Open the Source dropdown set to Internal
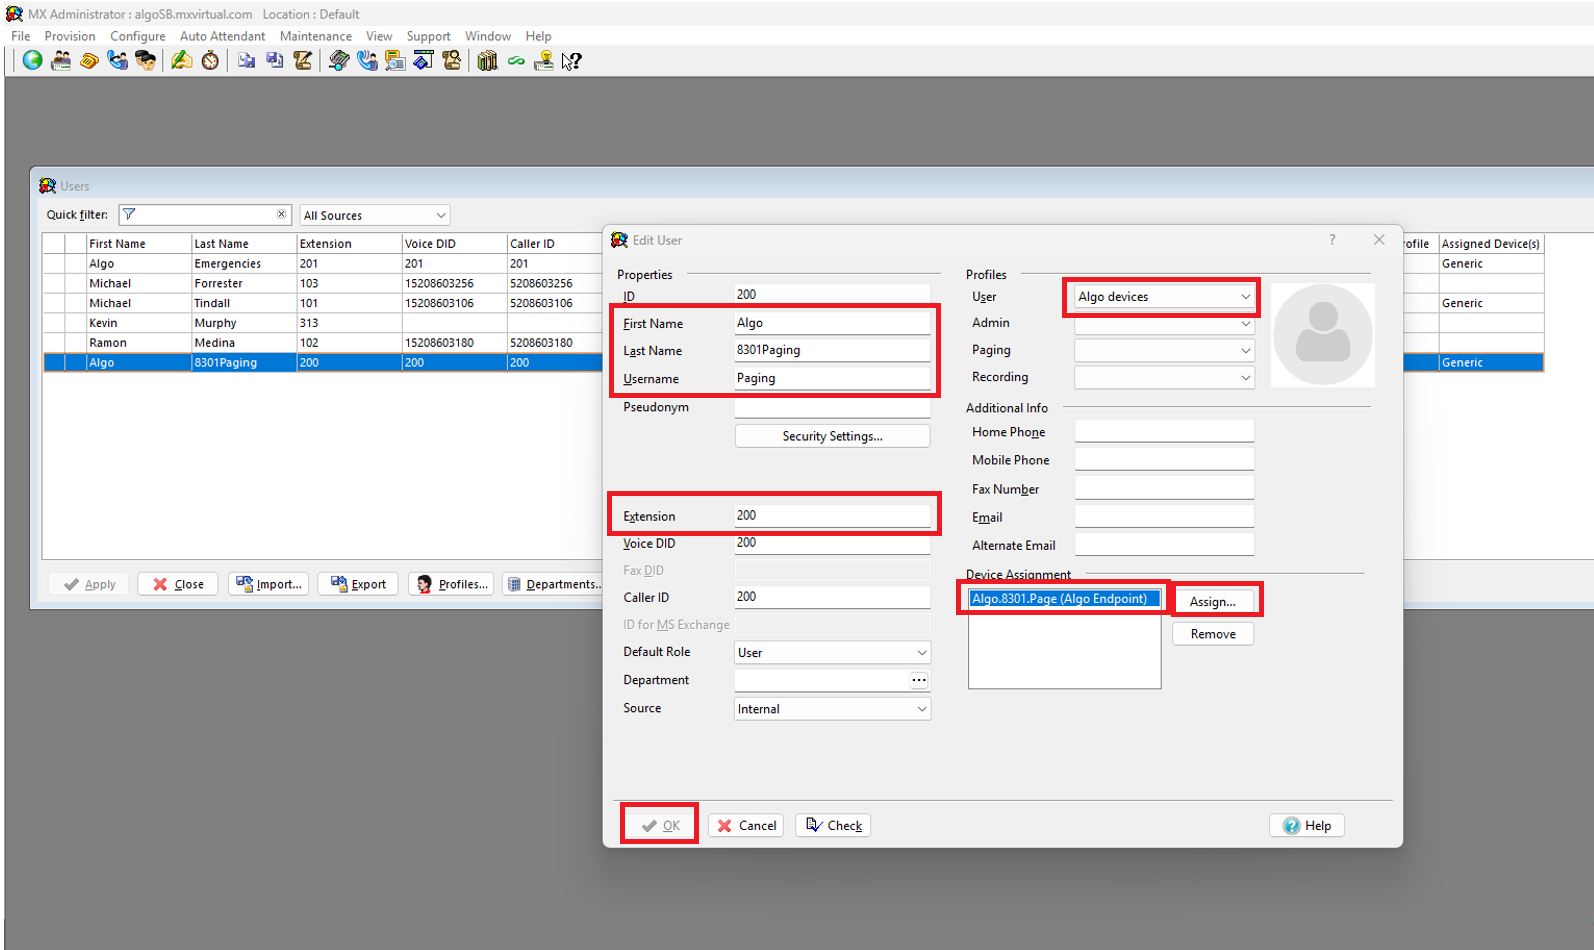This screenshot has height=950, width=1594. click(x=832, y=709)
